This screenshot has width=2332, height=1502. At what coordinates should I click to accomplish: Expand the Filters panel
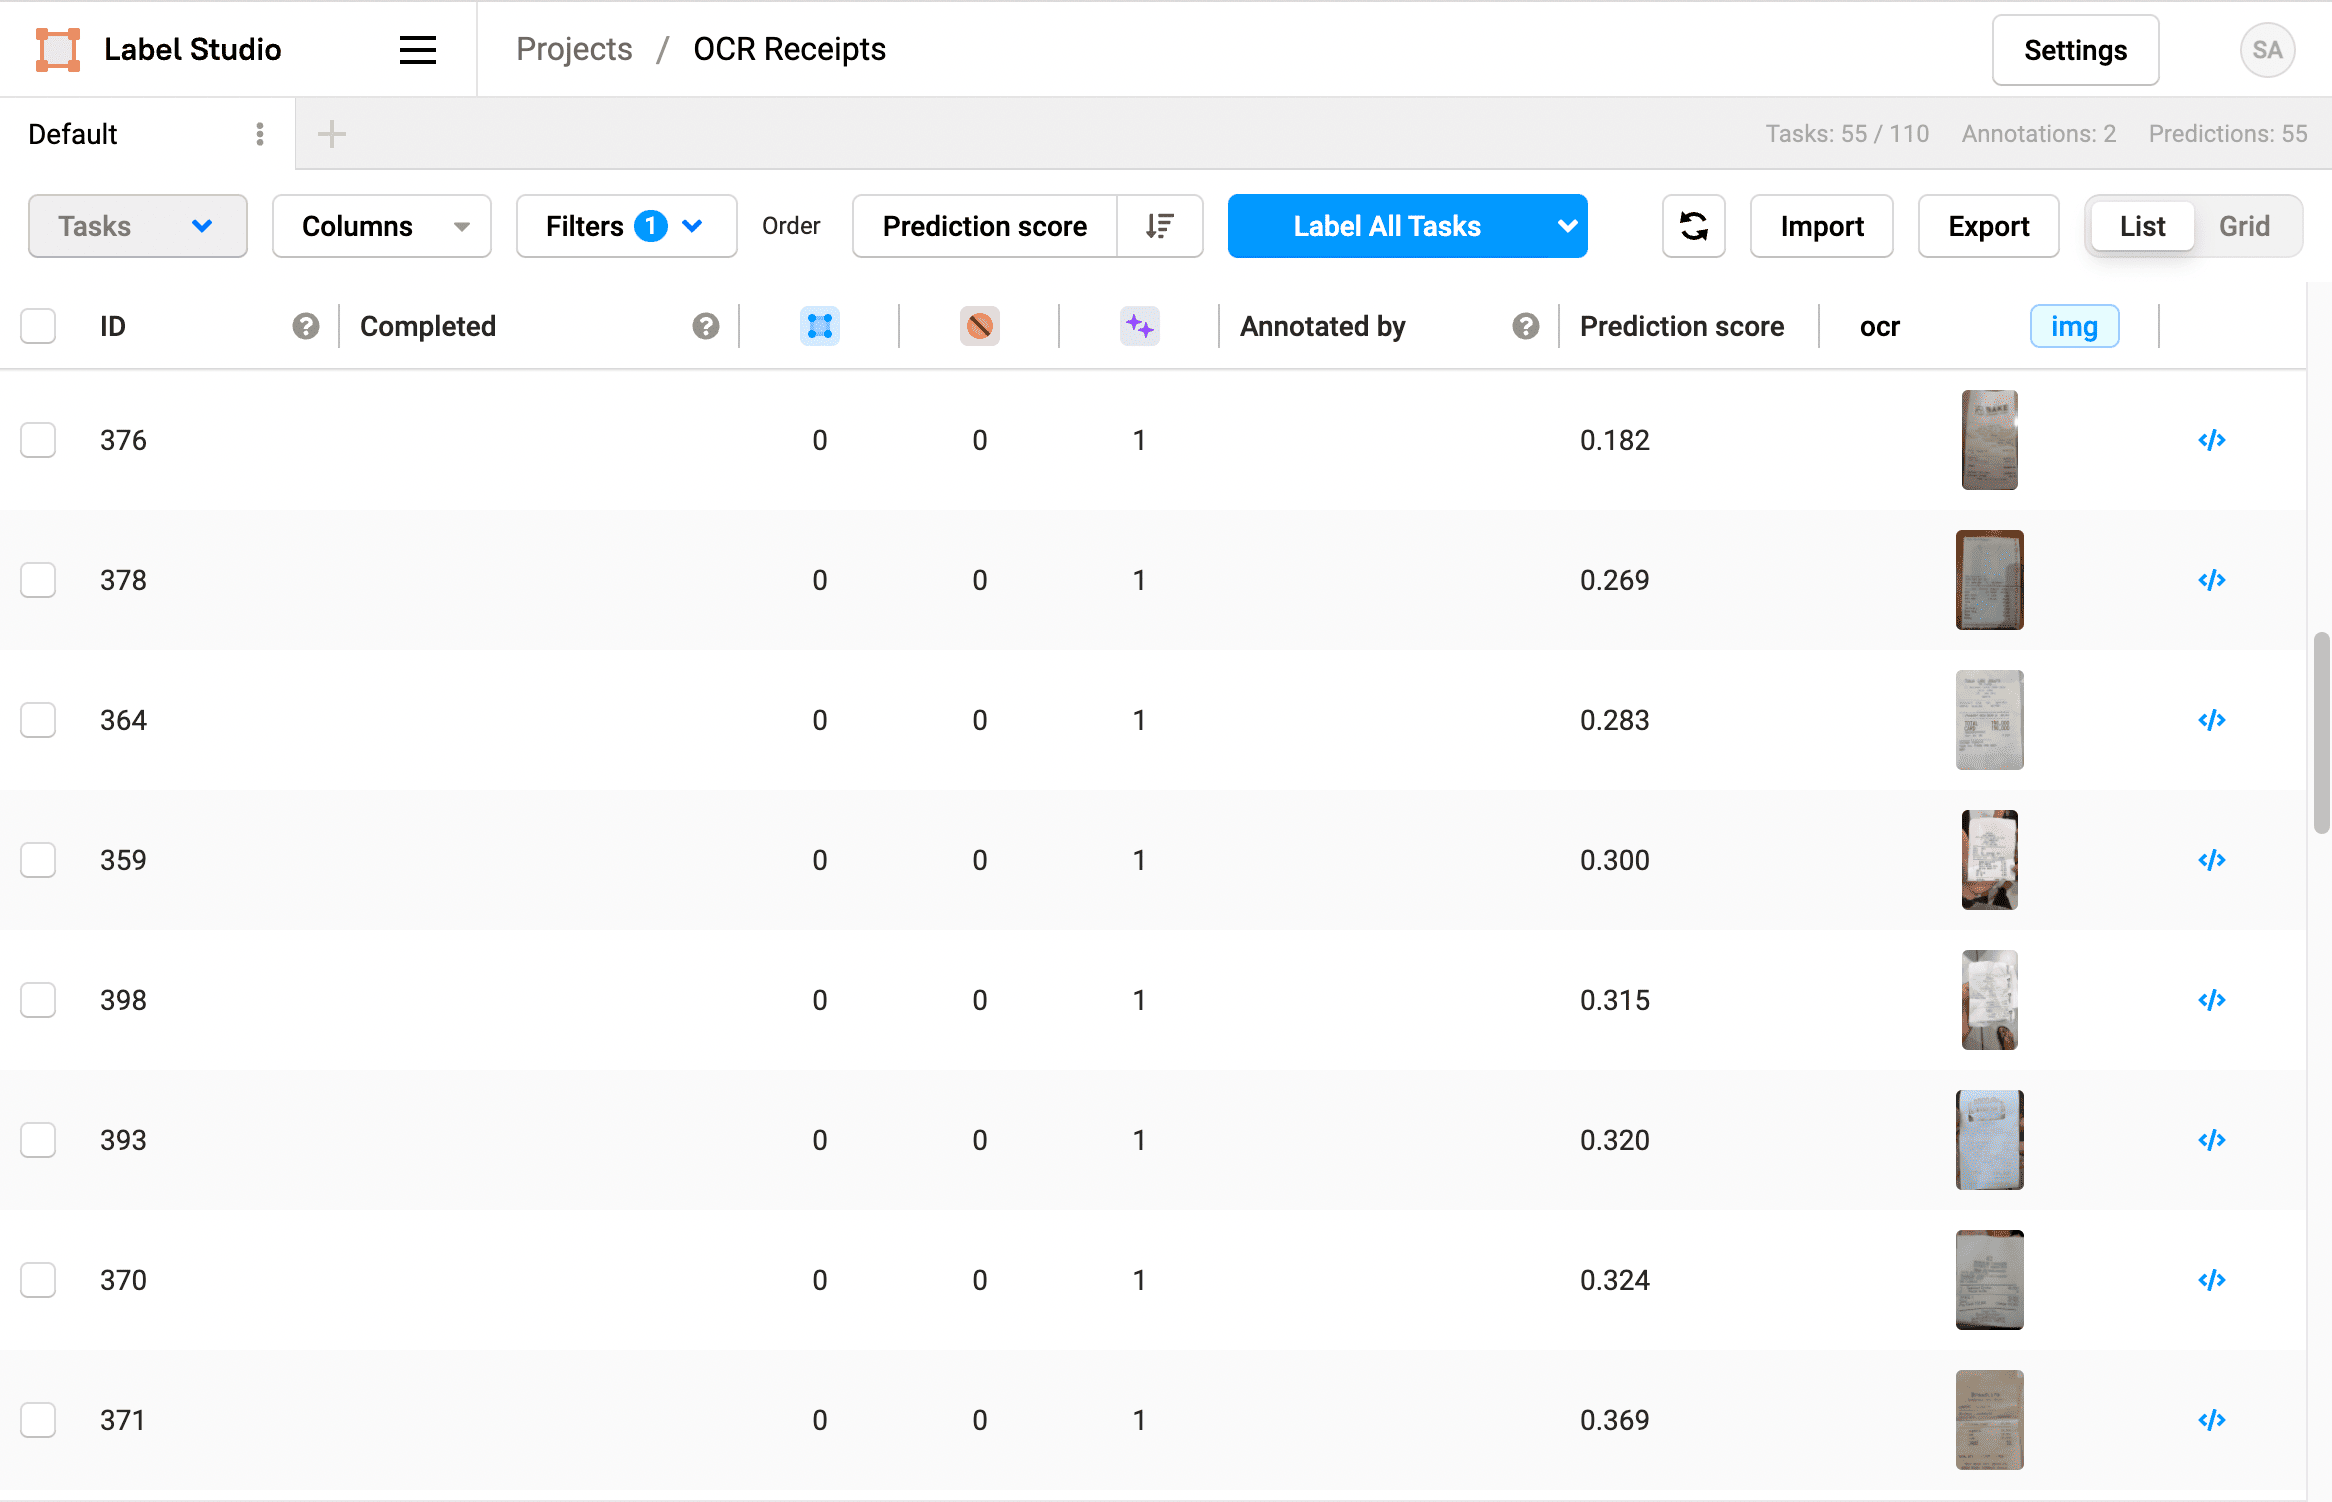click(626, 226)
